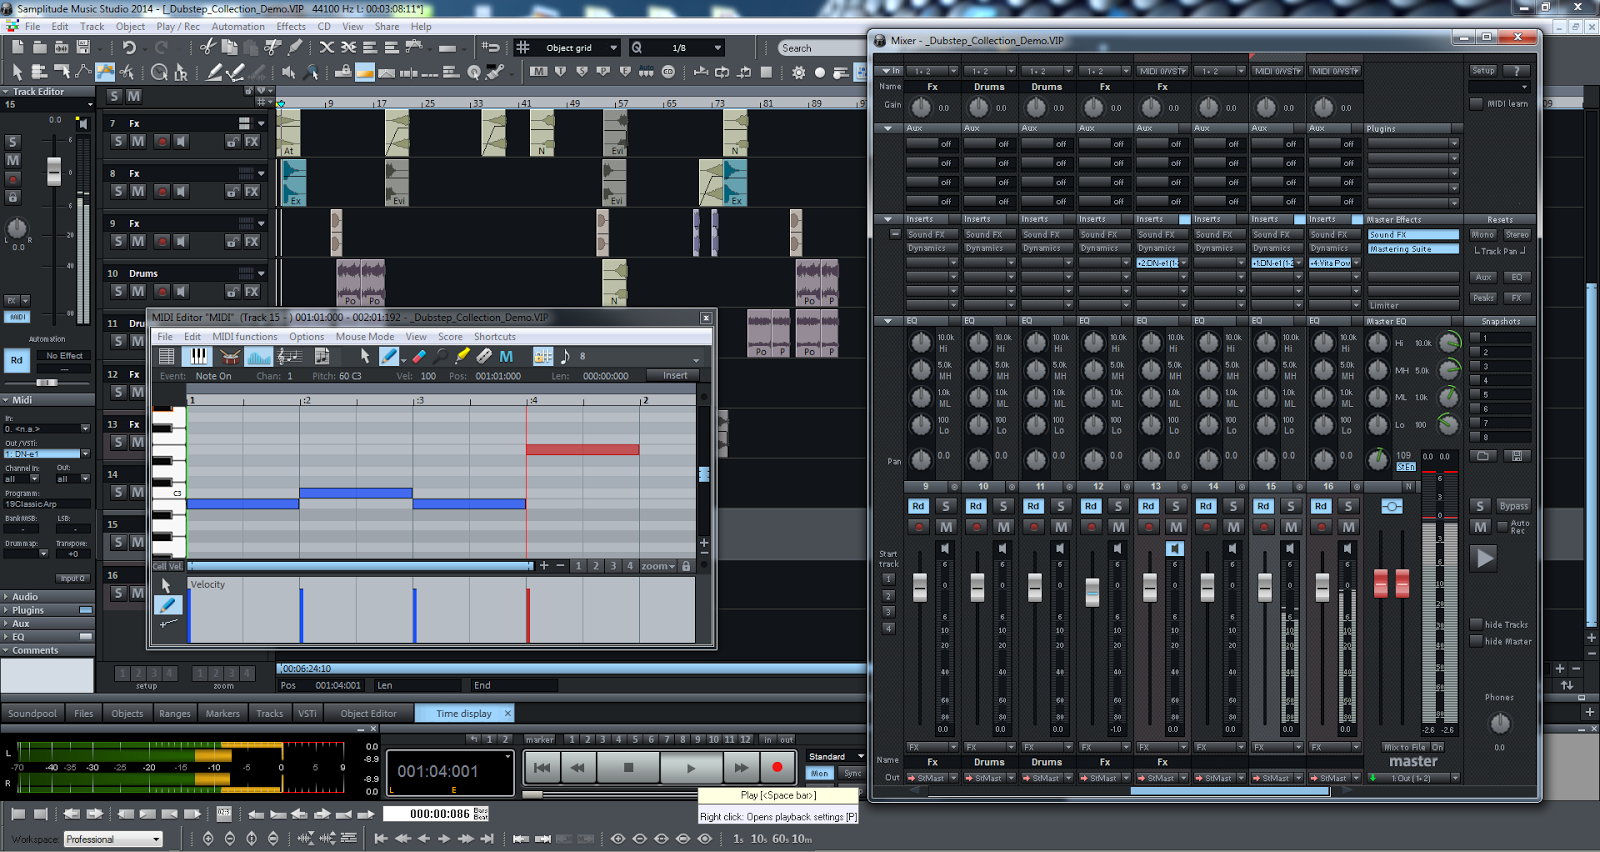Click the Limiter button in master section
Screen dimensions: 1600x852
[1413, 305]
